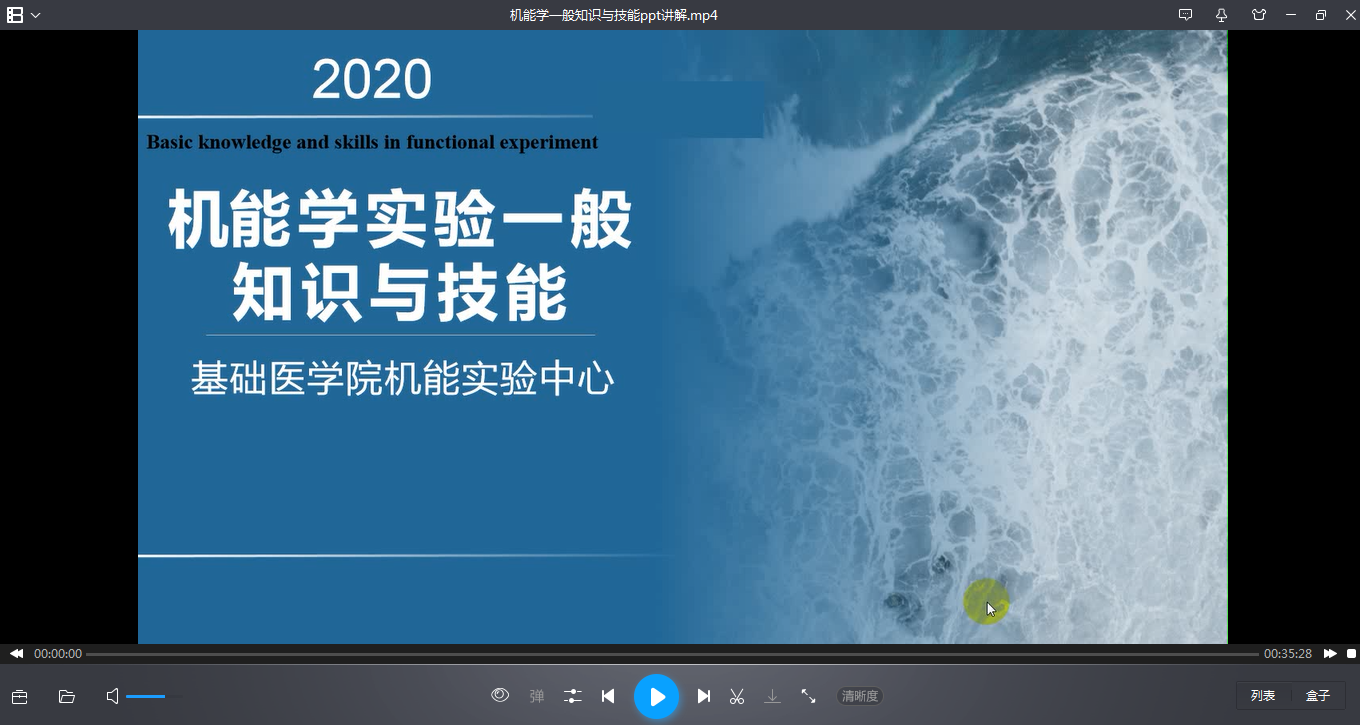
Task: Open the 盒子 box tab
Action: 1318,696
